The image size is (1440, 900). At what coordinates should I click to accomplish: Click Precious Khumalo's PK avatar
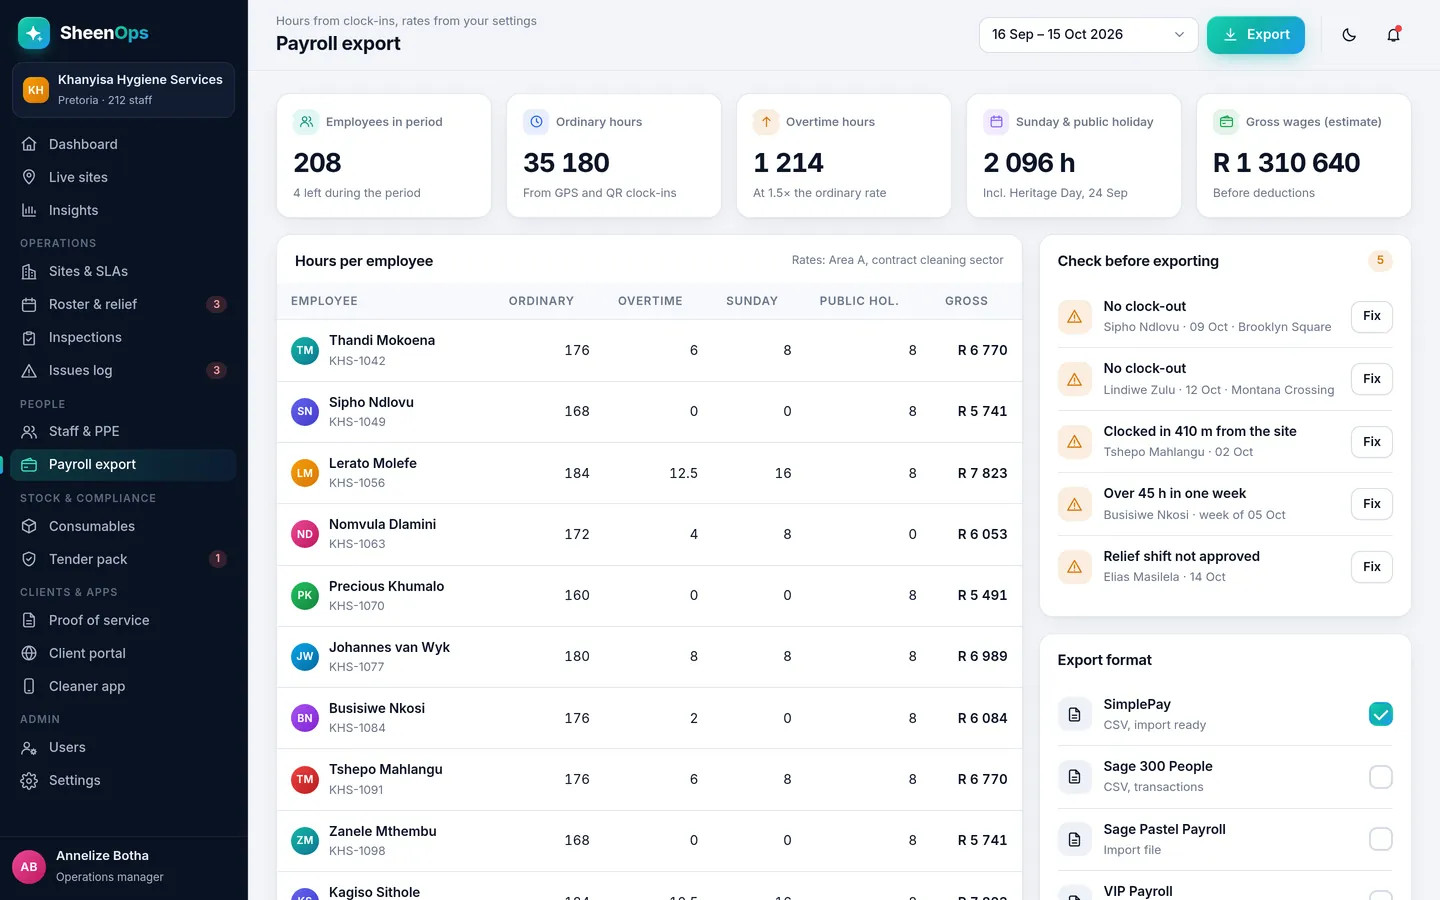tap(305, 595)
